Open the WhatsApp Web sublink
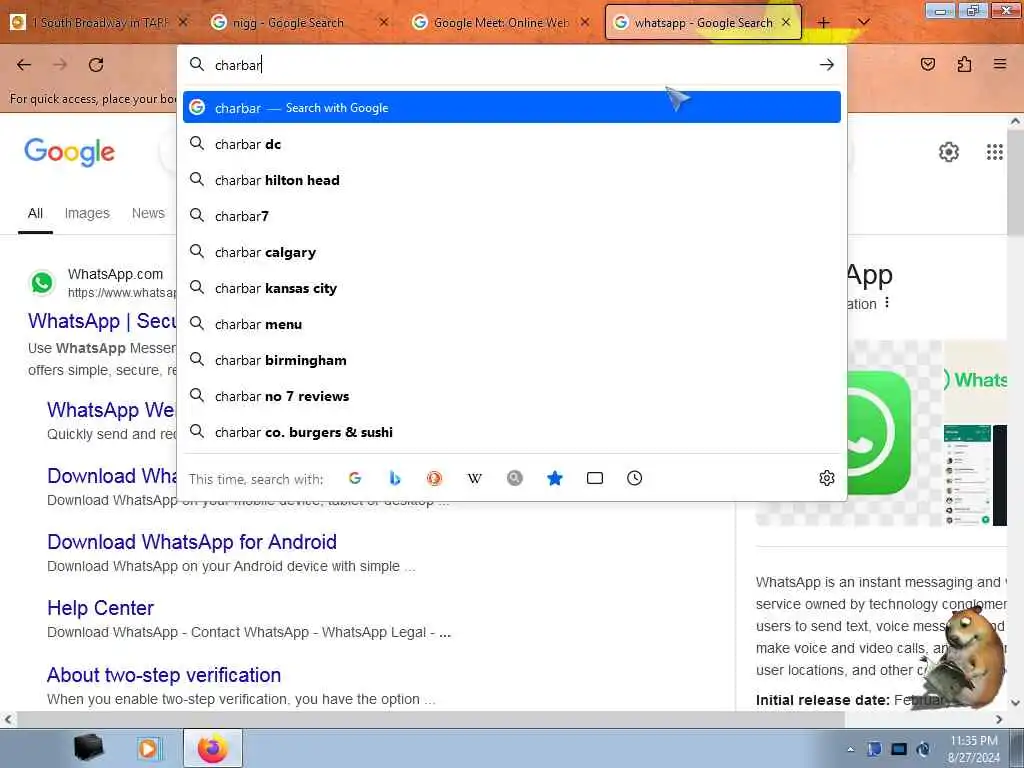Viewport: 1024px width, 768px height. pos(111,409)
